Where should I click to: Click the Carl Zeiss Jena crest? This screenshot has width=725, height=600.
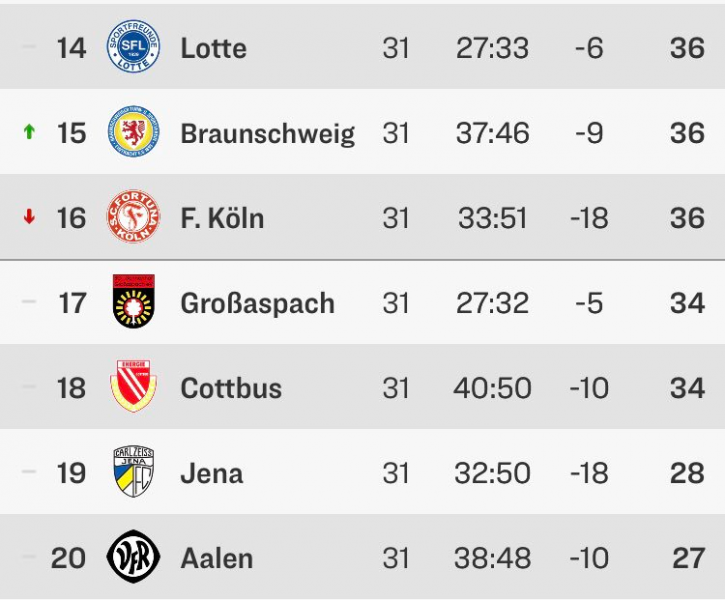click(x=133, y=472)
